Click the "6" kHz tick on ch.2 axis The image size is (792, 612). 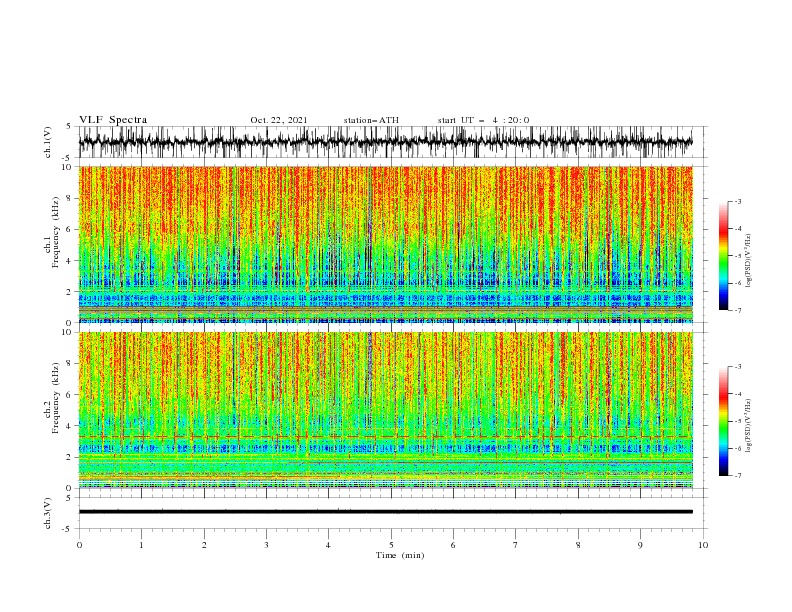pos(70,395)
